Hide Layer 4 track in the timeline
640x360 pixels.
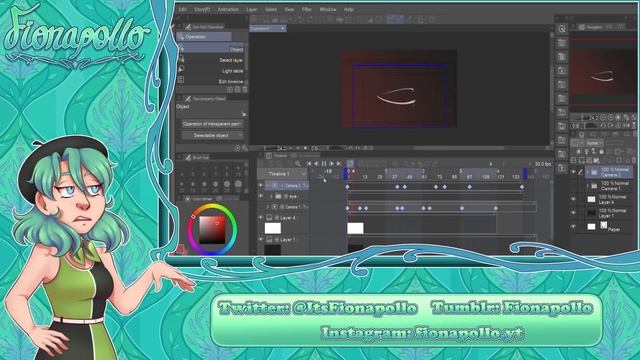(261, 218)
